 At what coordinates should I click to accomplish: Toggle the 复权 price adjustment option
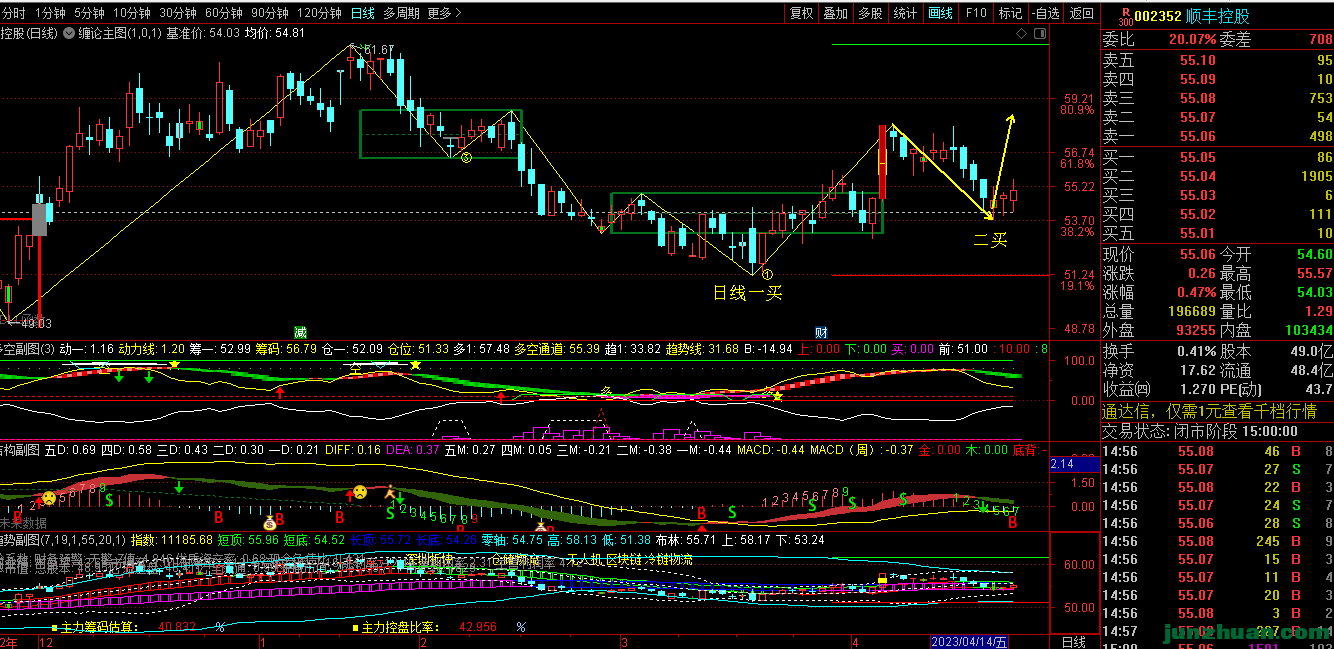pyautogui.click(x=801, y=13)
